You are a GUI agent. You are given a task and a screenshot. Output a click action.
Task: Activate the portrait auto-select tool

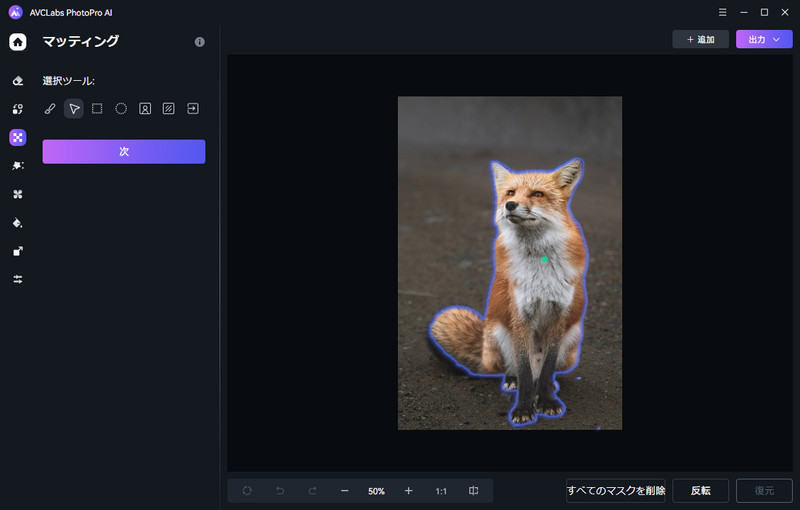pos(145,108)
